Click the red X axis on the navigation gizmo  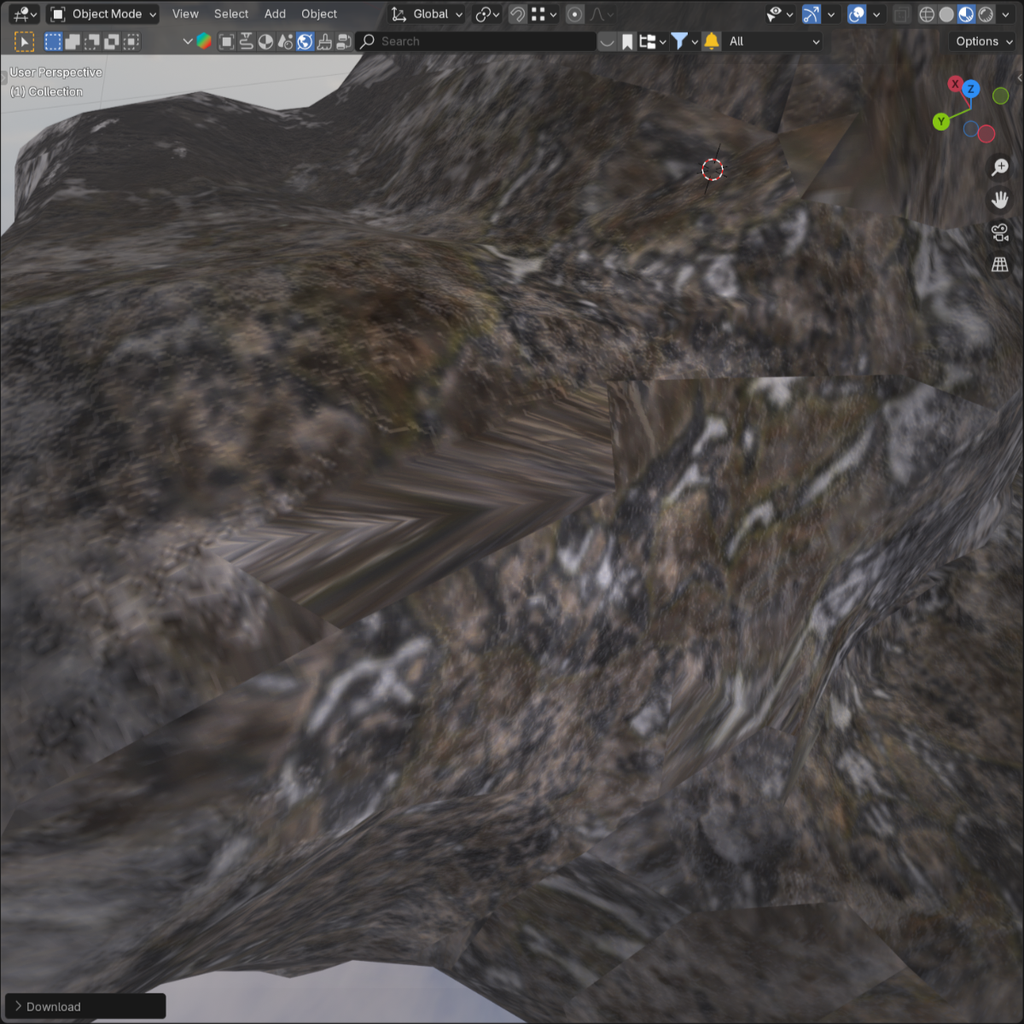pos(956,84)
